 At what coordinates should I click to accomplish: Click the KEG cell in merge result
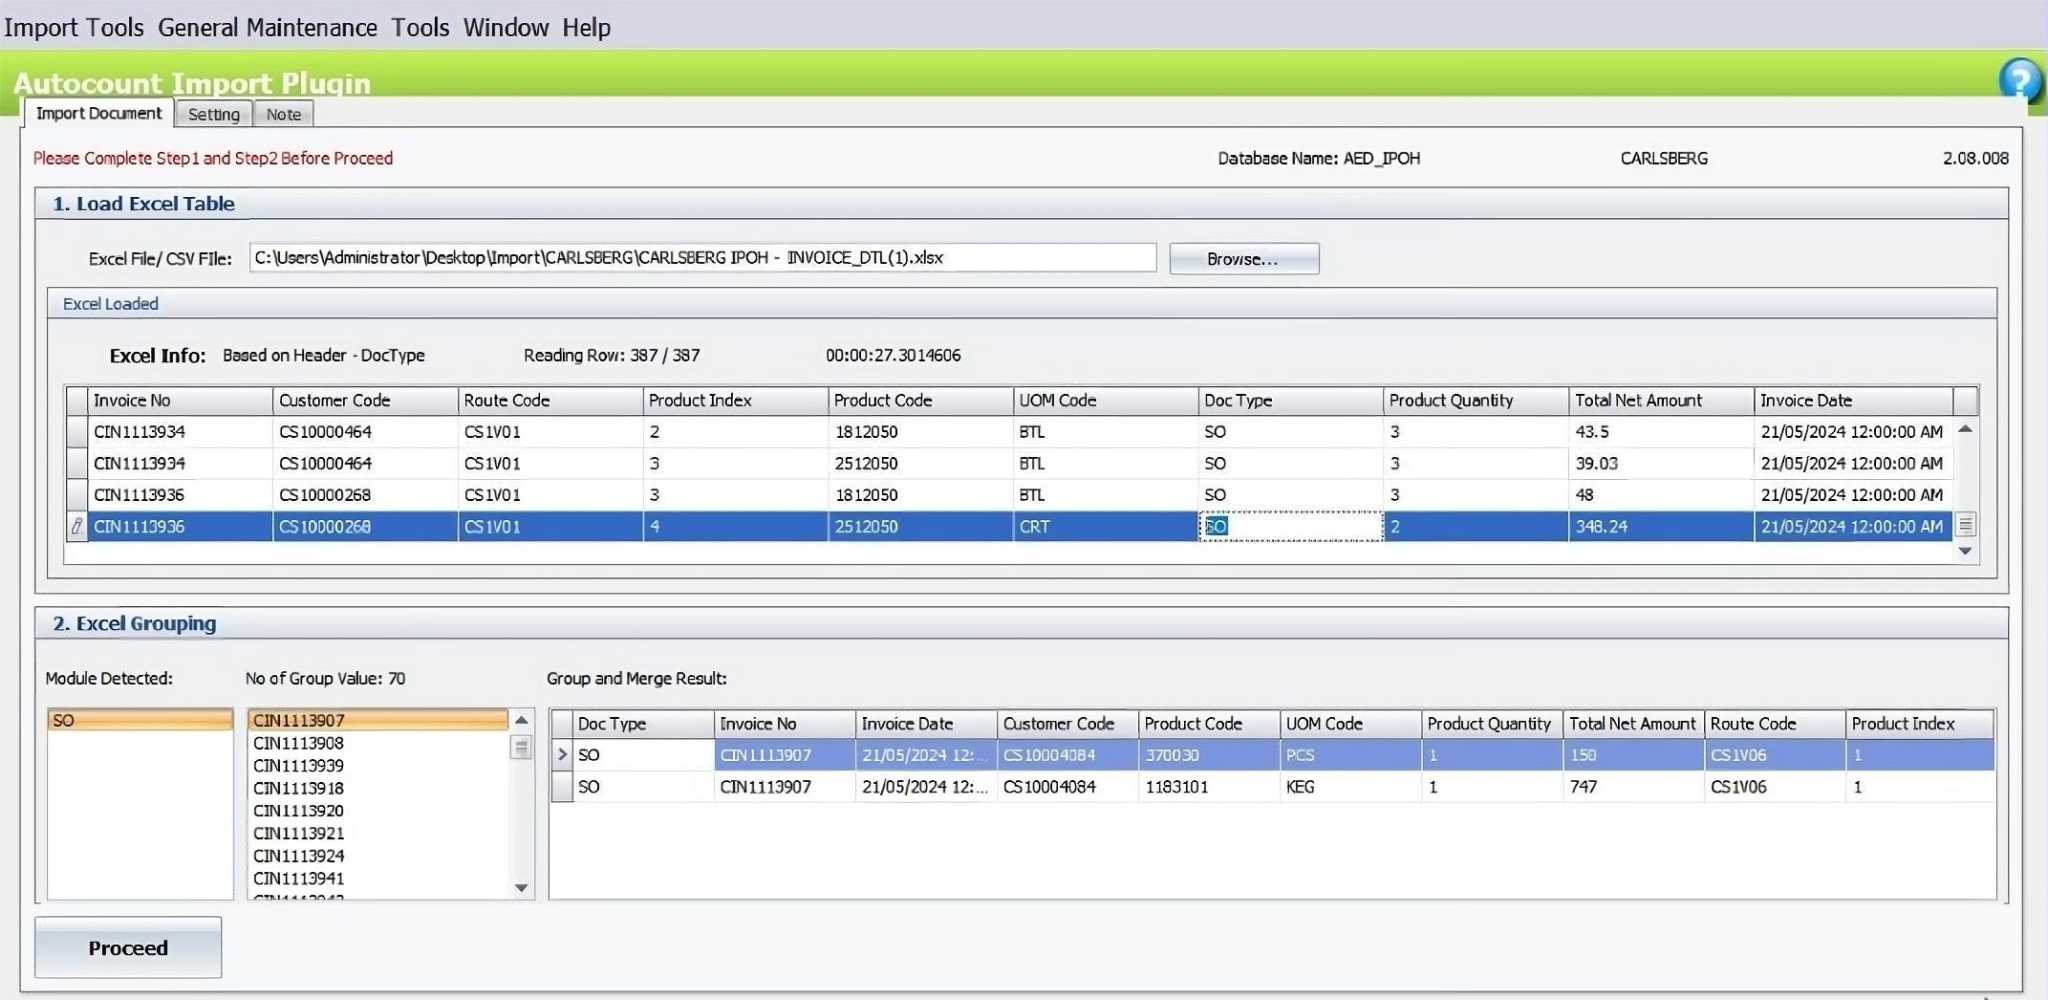1350,787
